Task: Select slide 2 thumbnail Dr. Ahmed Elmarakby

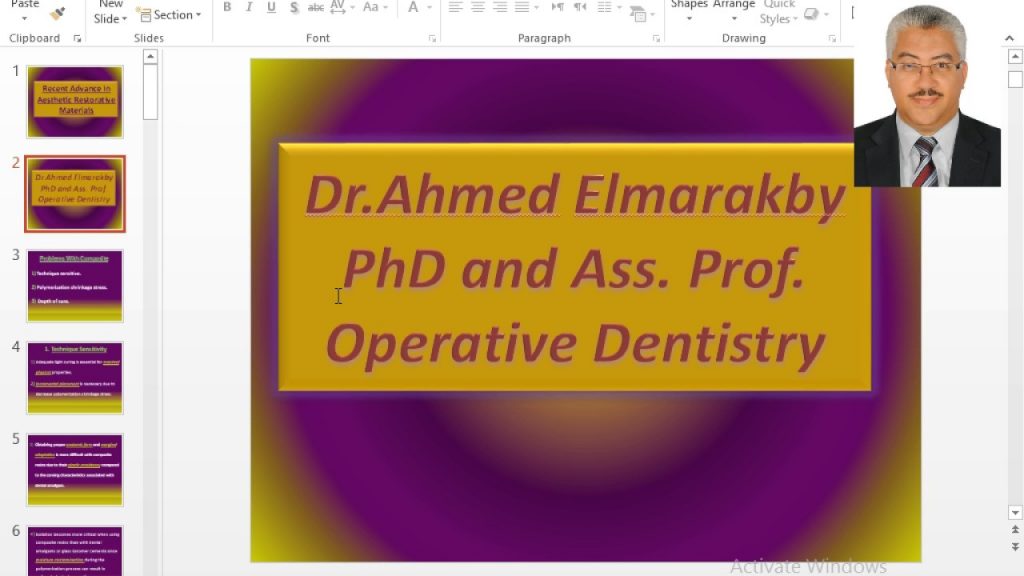Action: click(75, 194)
